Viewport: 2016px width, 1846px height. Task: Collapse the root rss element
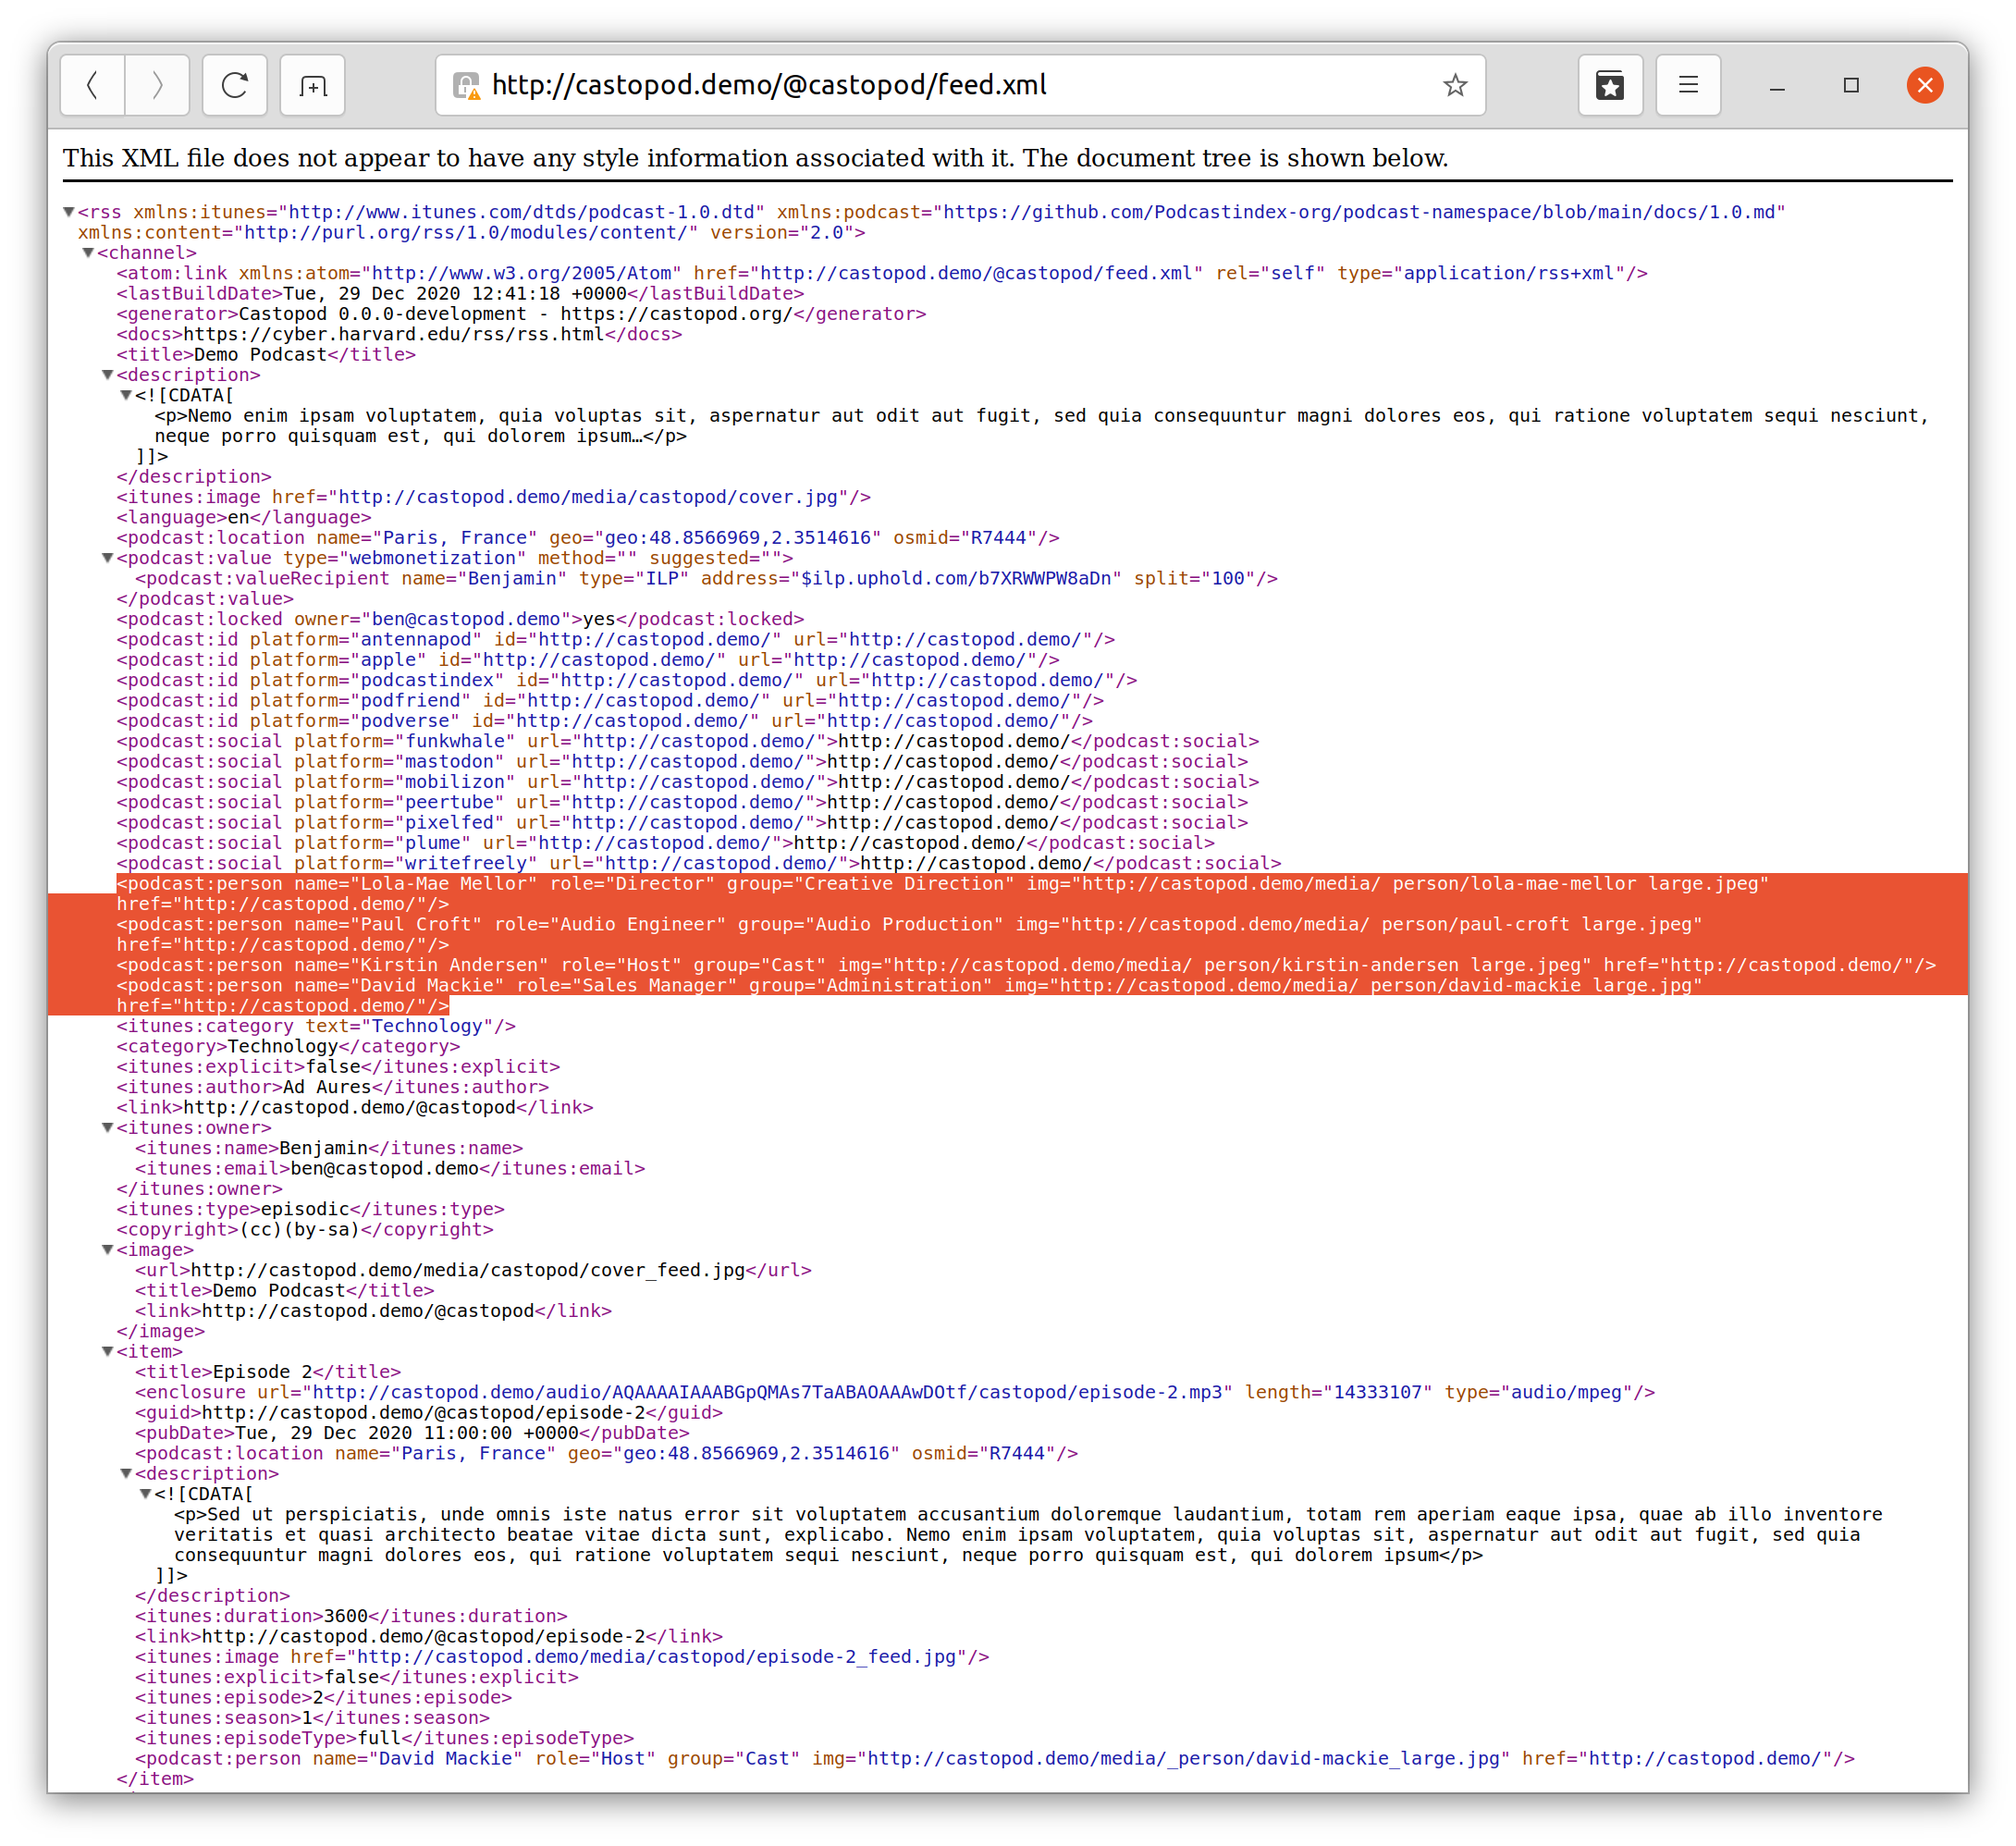tap(69, 212)
